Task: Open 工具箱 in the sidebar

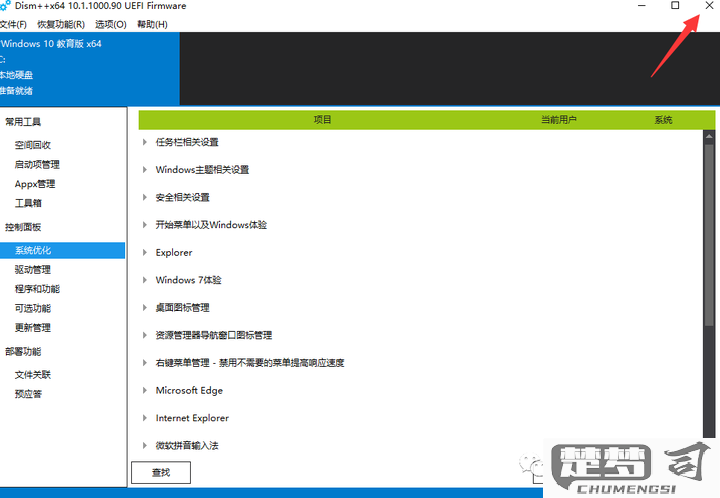Action: pyautogui.click(x=28, y=203)
